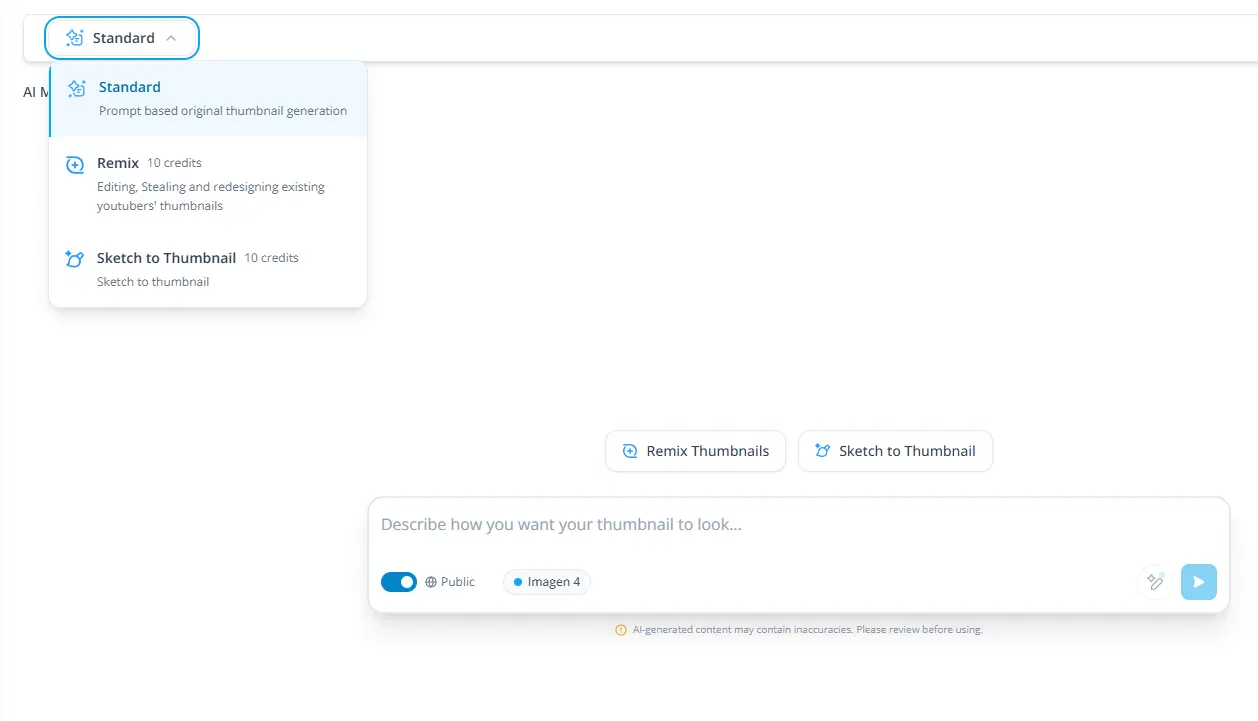Click the Standard icon in the top selector
Image resolution: width=1258 pixels, height=721 pixels.
coord(73,37)
